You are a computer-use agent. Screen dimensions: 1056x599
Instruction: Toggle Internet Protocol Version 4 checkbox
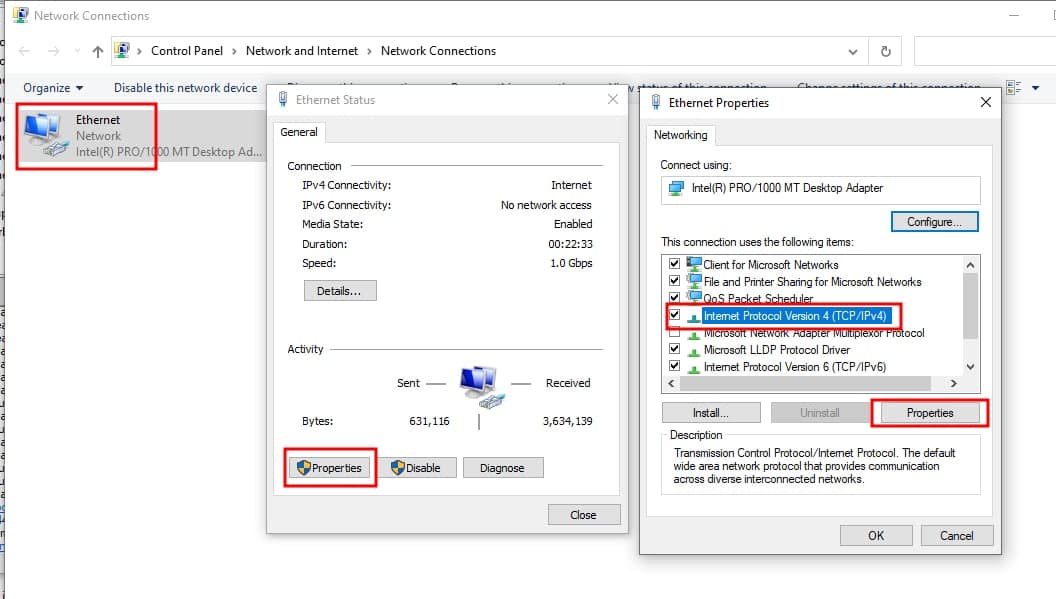click(x=674, y=315)
